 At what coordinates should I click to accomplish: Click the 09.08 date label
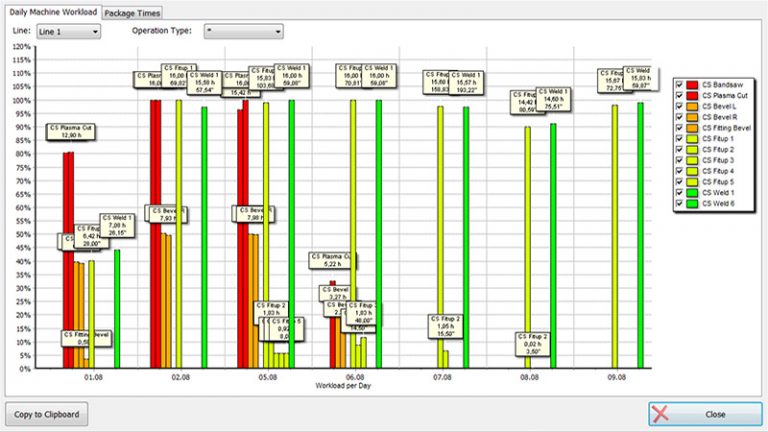(x=616, y=377)
